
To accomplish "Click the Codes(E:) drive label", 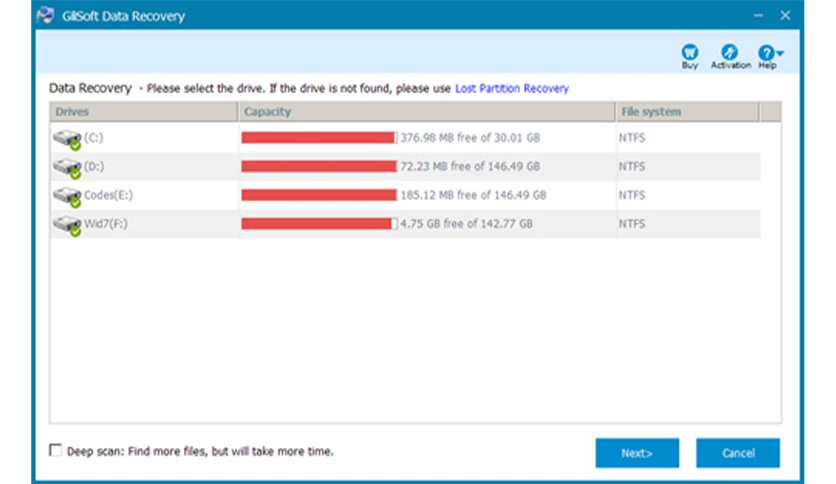I will coord(108,195).
